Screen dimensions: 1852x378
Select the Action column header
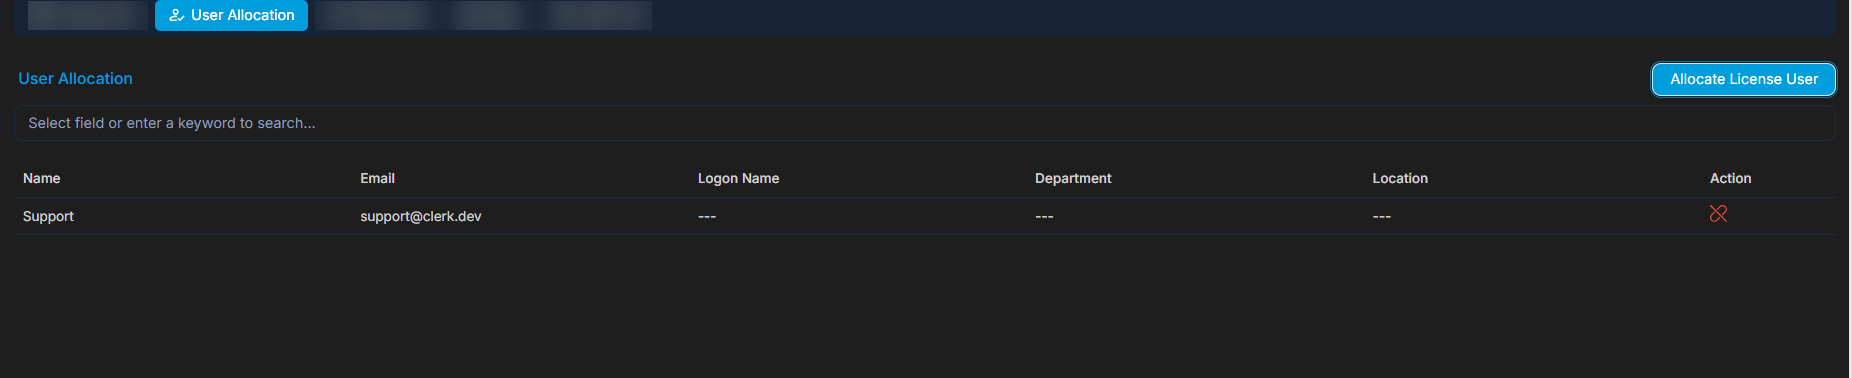click(1730, 178)
